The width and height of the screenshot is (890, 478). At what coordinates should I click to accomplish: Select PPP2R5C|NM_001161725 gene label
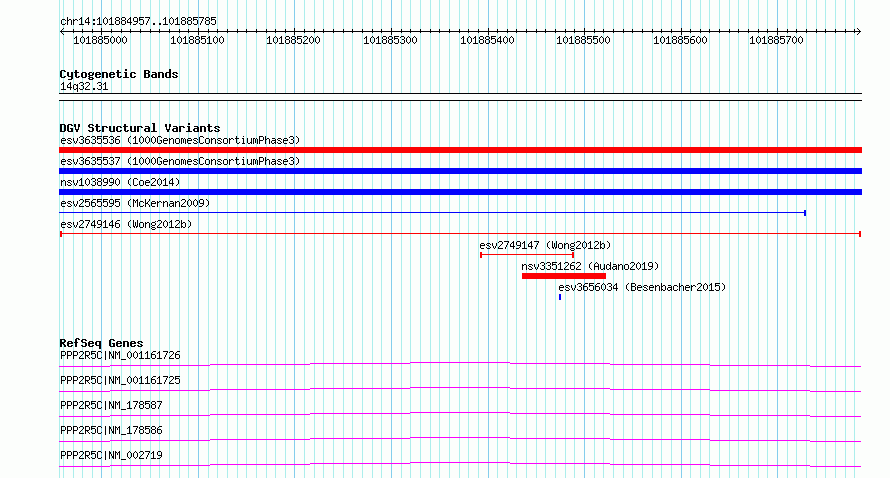tap(120, 380)
